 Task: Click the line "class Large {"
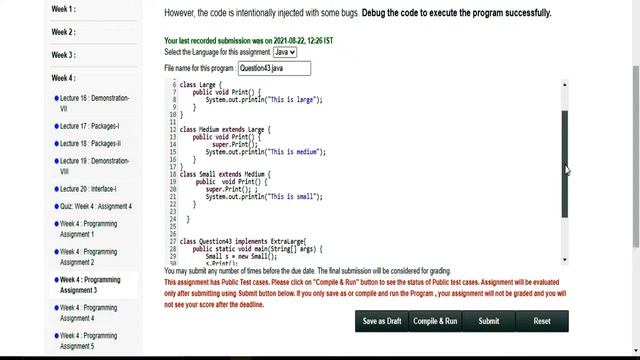pos(201,85)
